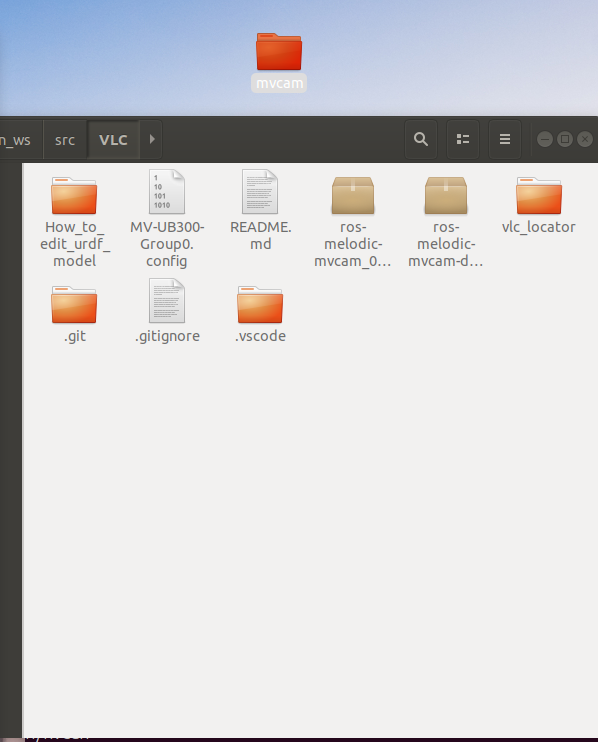Open the vlc_locator folder
The height and width of the screenshot is (742, 598).
(539, 195)
